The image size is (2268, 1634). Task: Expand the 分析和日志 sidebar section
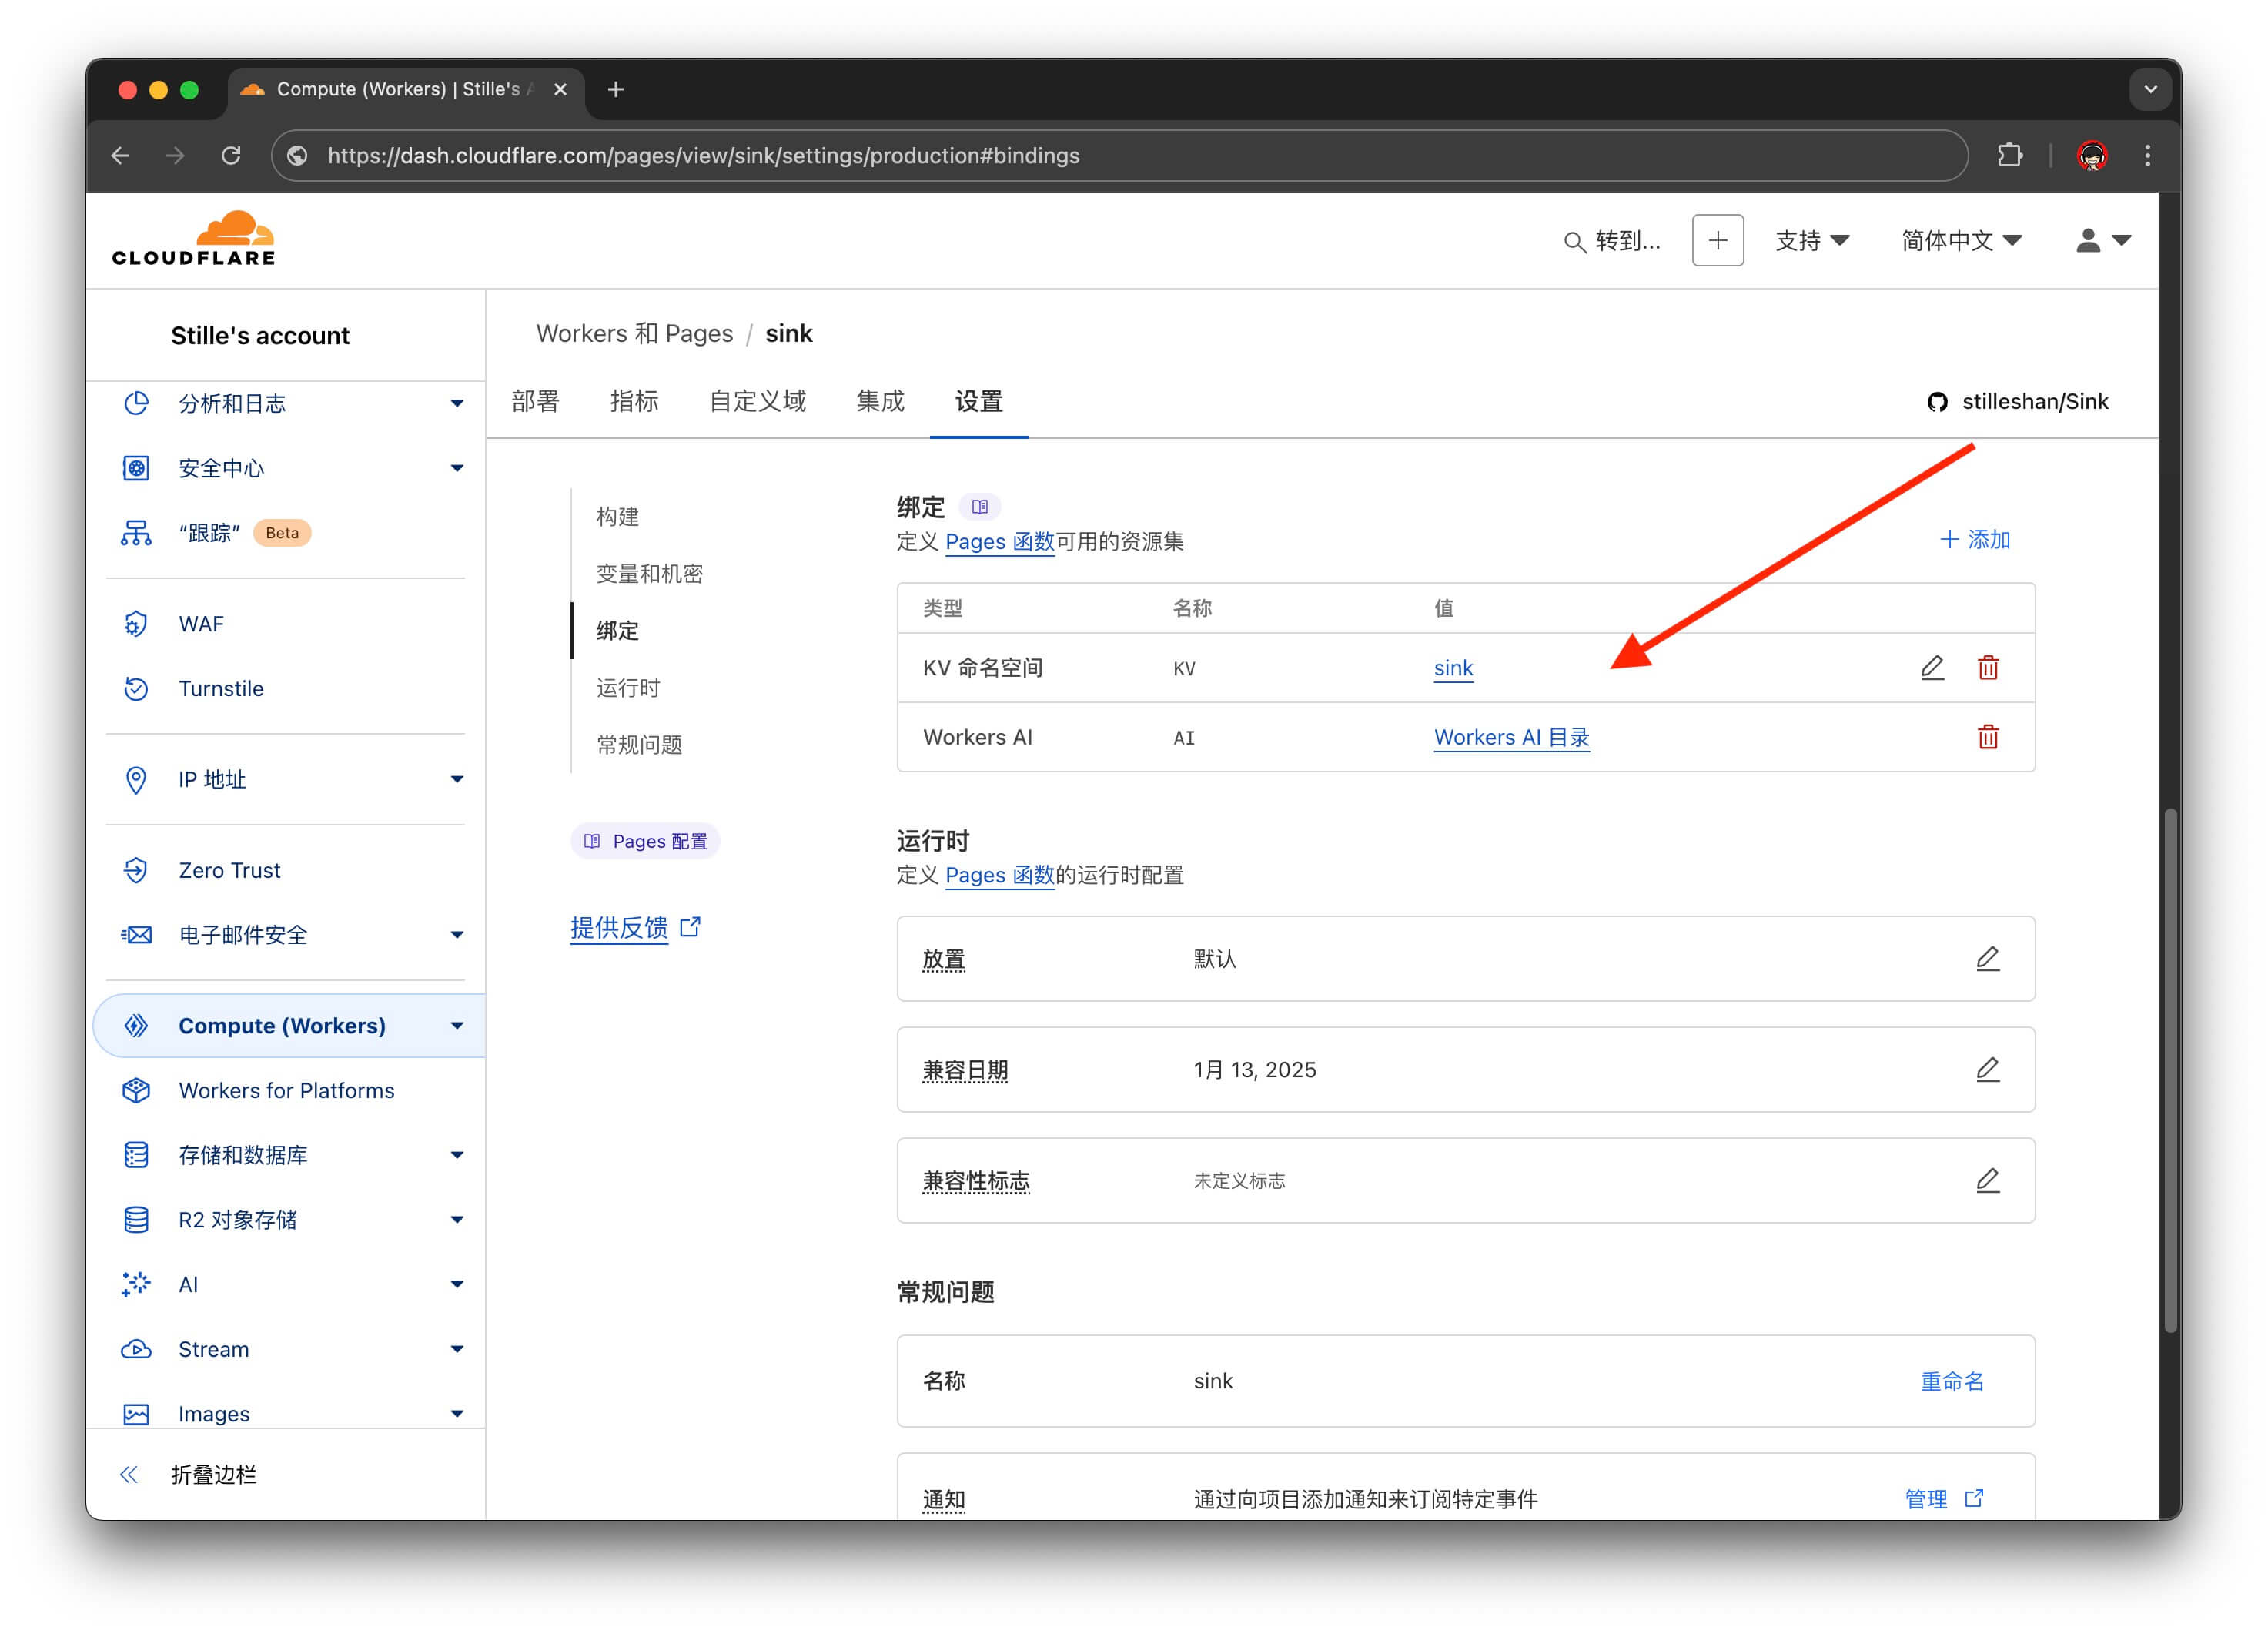click(x=457, y=403)
